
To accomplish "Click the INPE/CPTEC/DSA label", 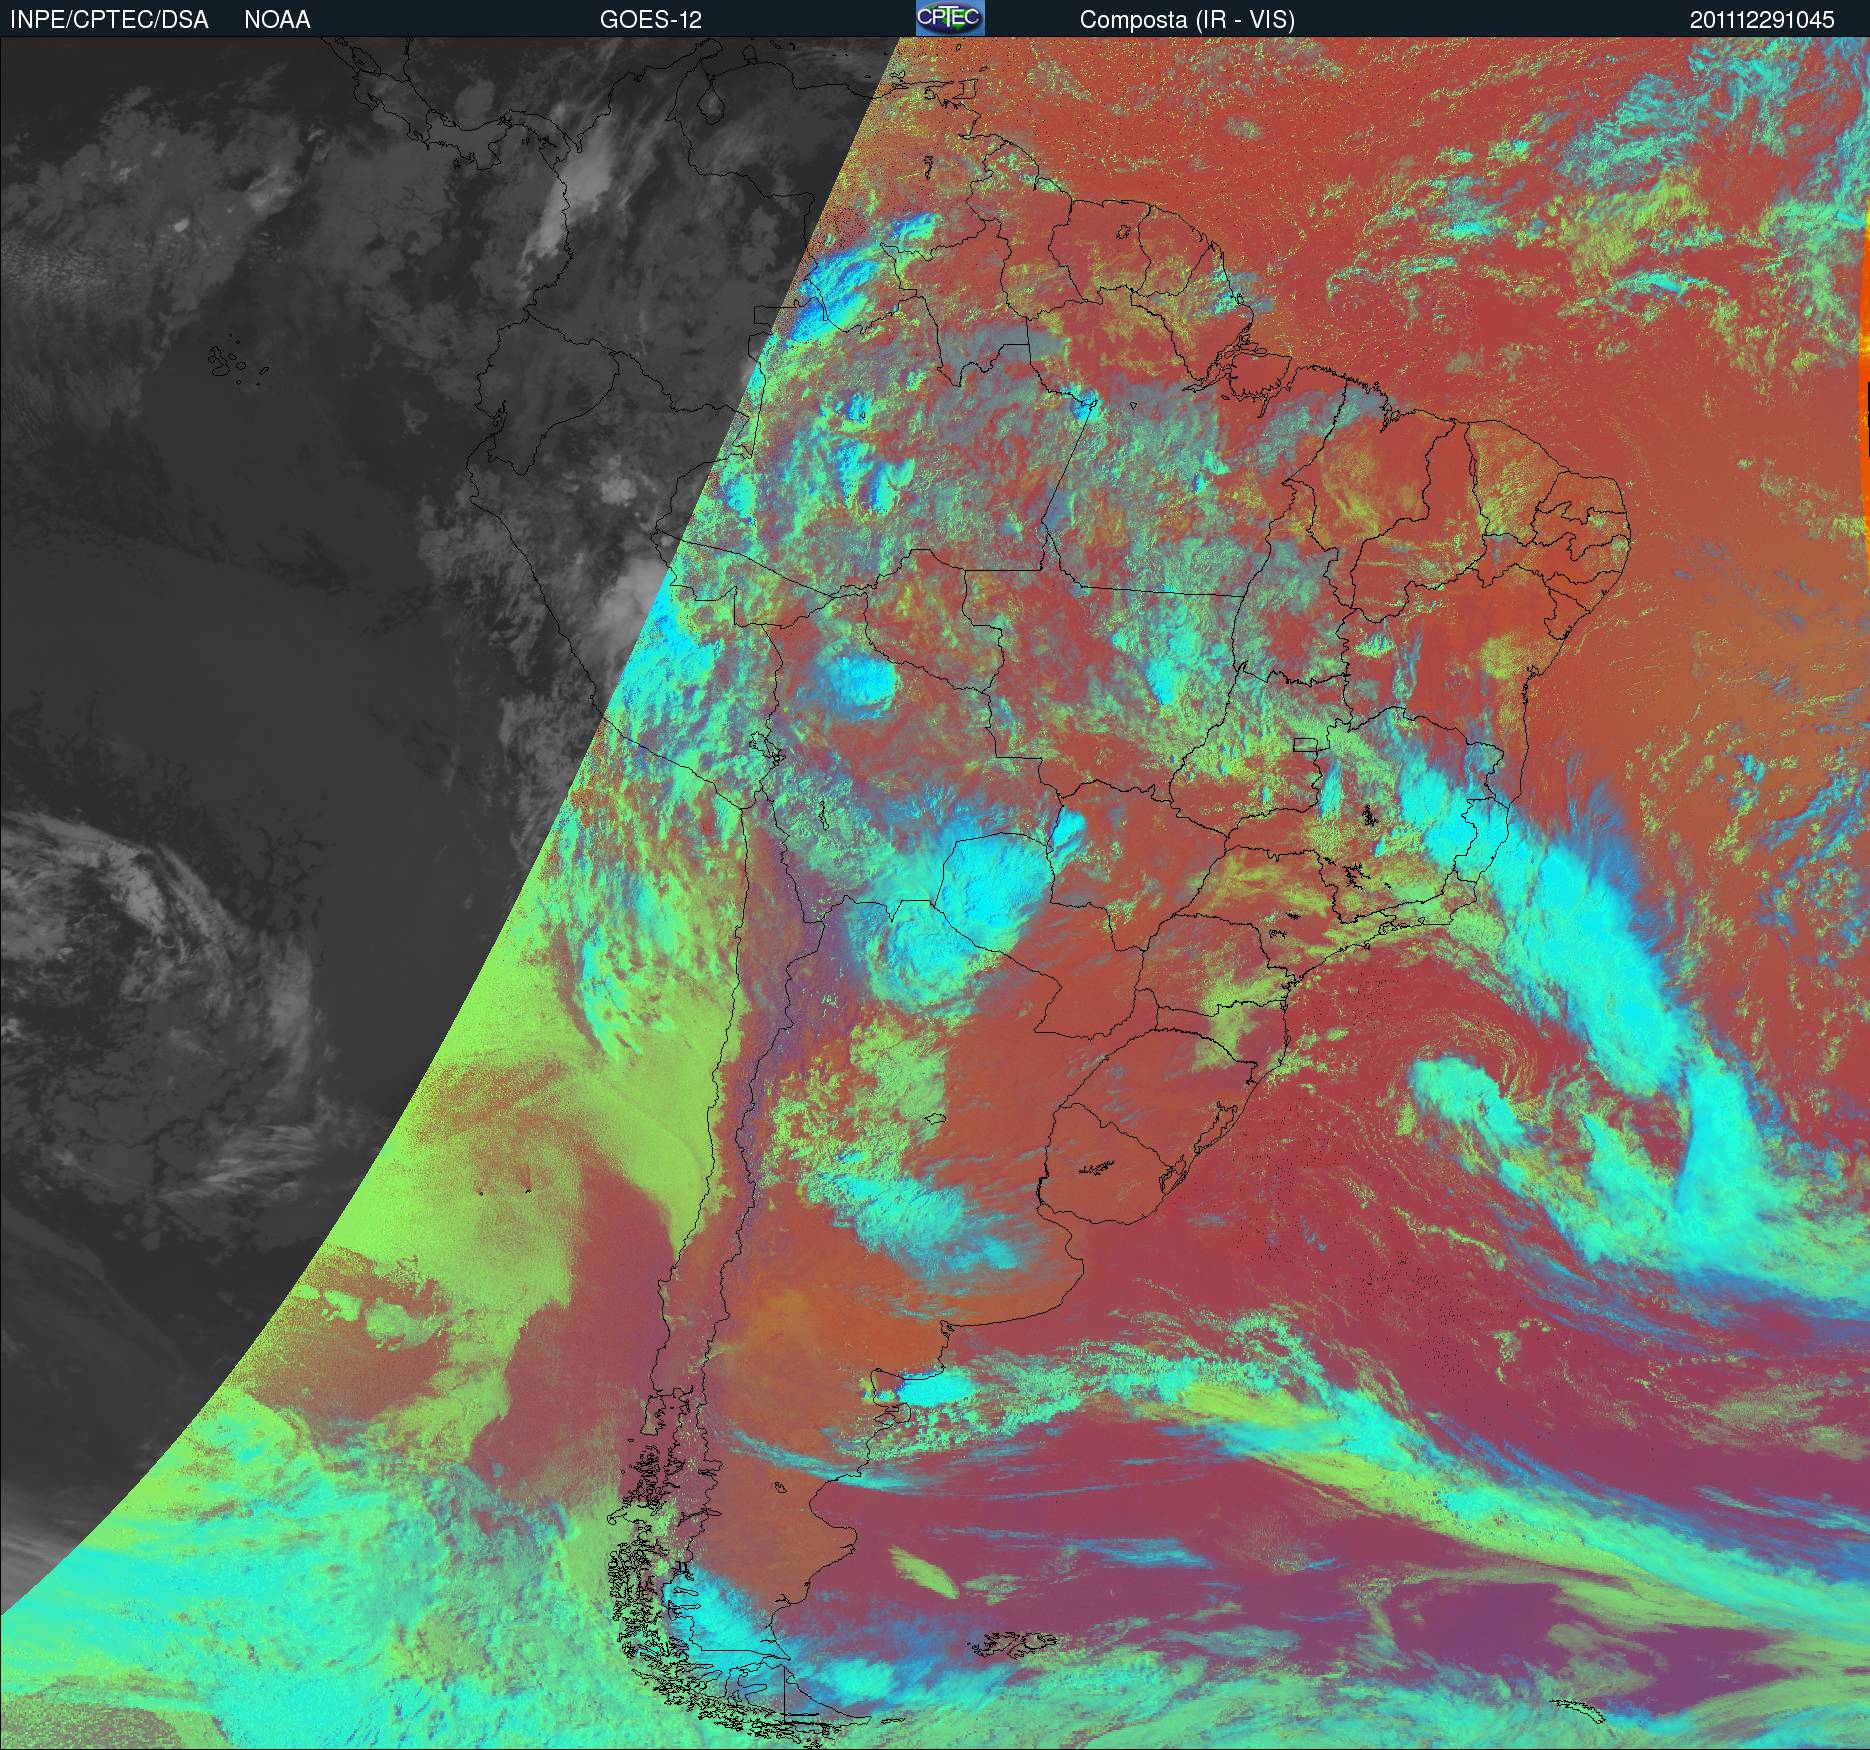I will (x=109, y=20).
